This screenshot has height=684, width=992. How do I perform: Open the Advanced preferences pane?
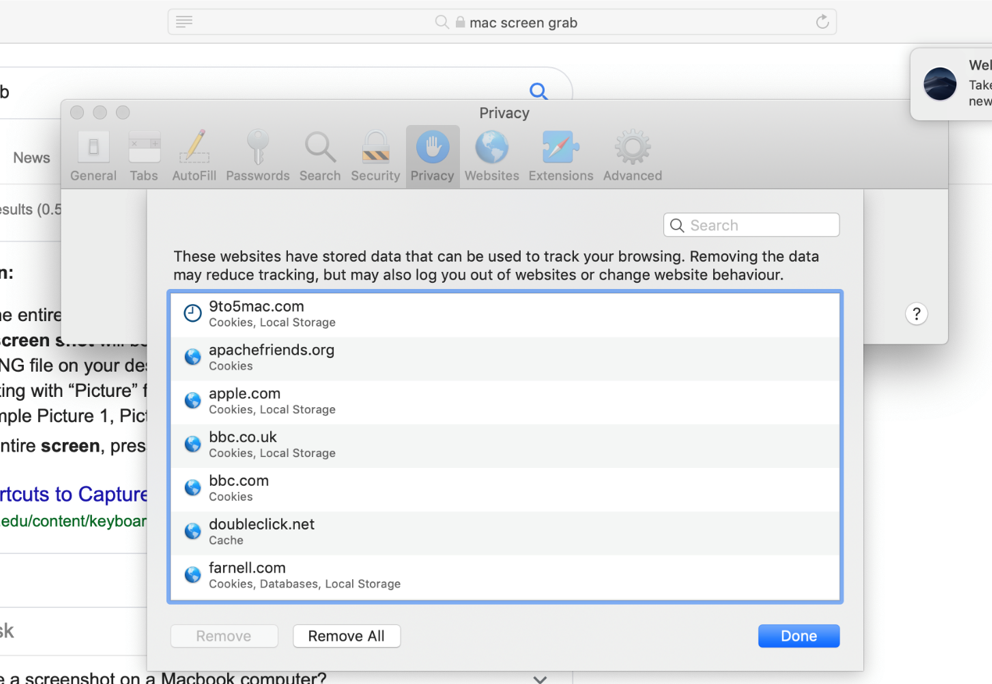pyautogui.click(x=633, y=156)
